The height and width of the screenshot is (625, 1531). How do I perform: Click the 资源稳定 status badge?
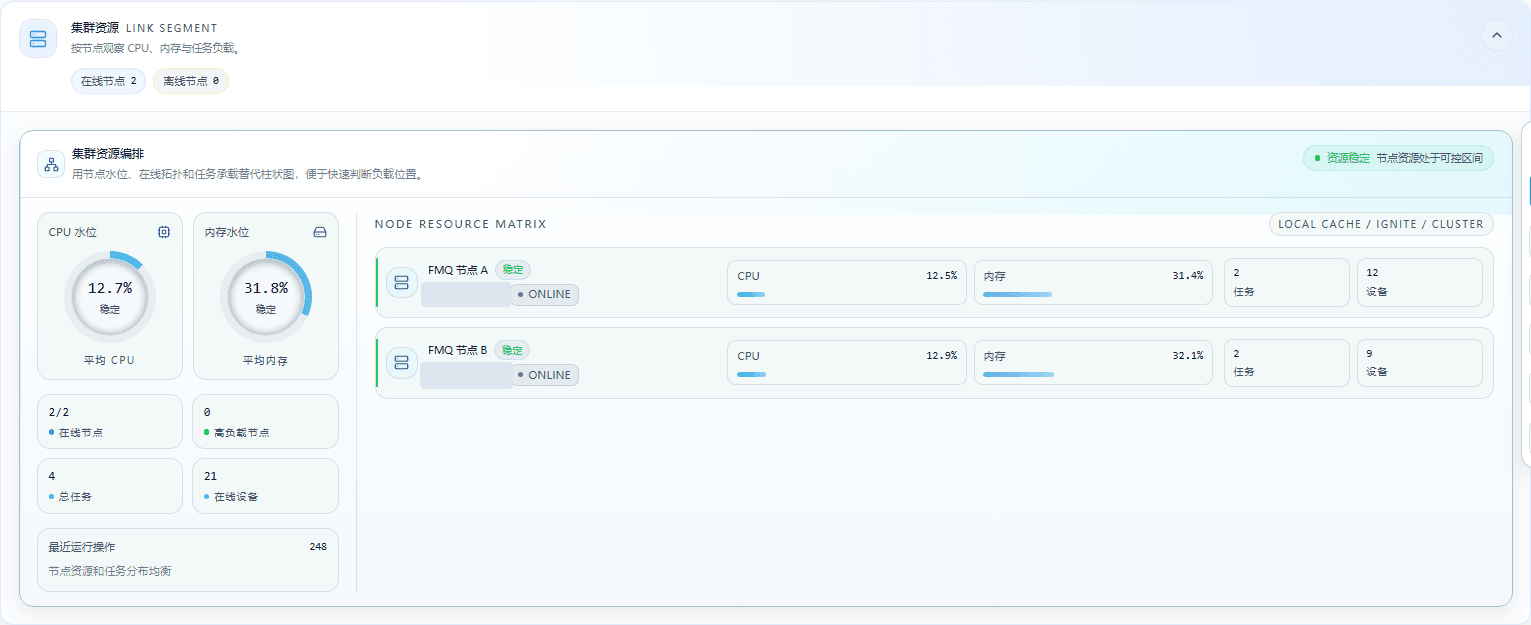coord(1398,158)
